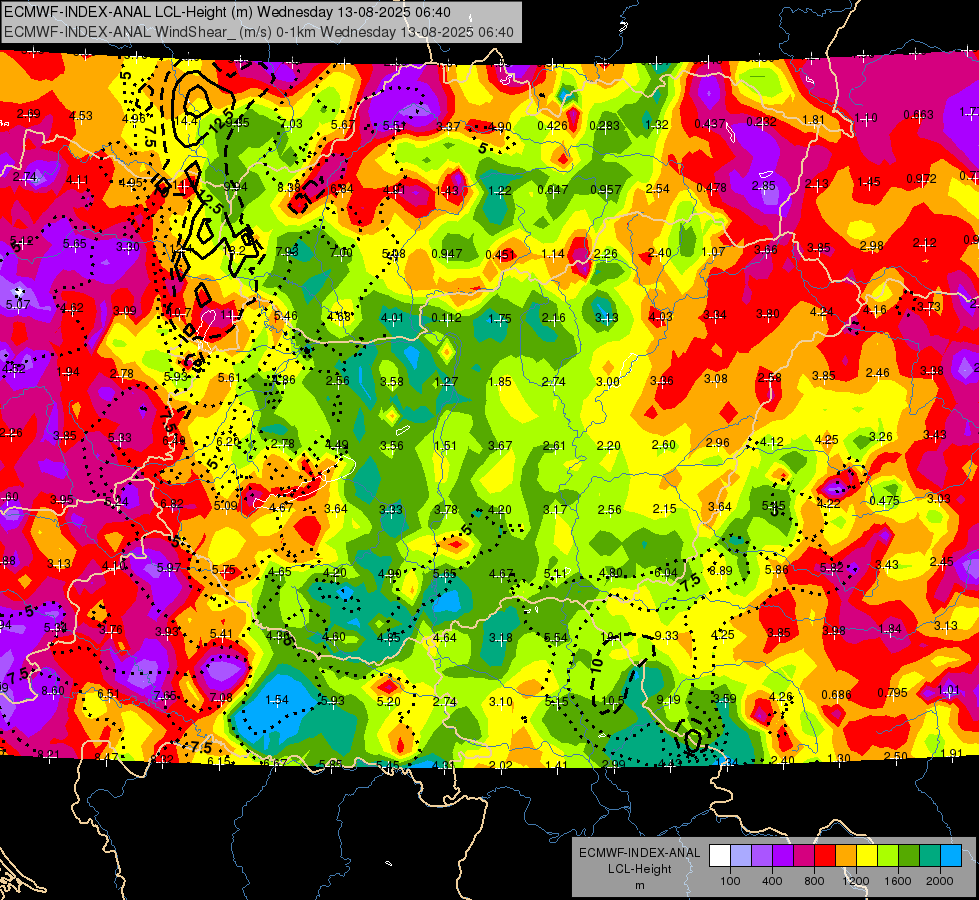
Task: Click the wind shear value 2.69
Action: point(29,114)
